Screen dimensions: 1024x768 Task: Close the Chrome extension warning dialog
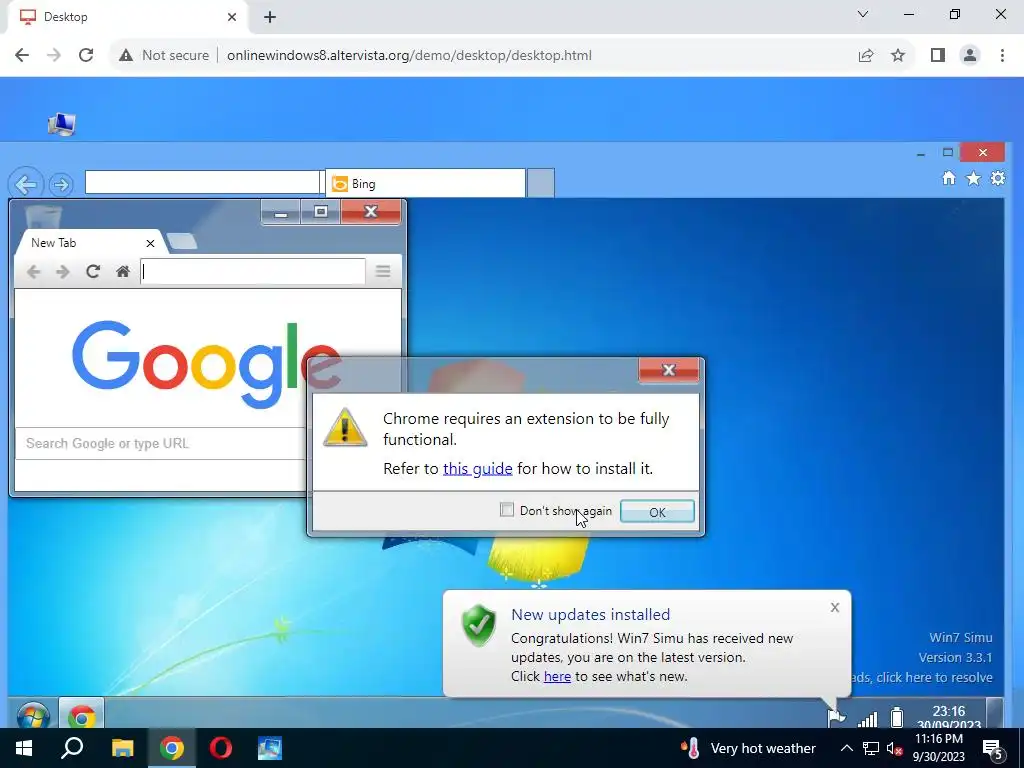point(669,370)
